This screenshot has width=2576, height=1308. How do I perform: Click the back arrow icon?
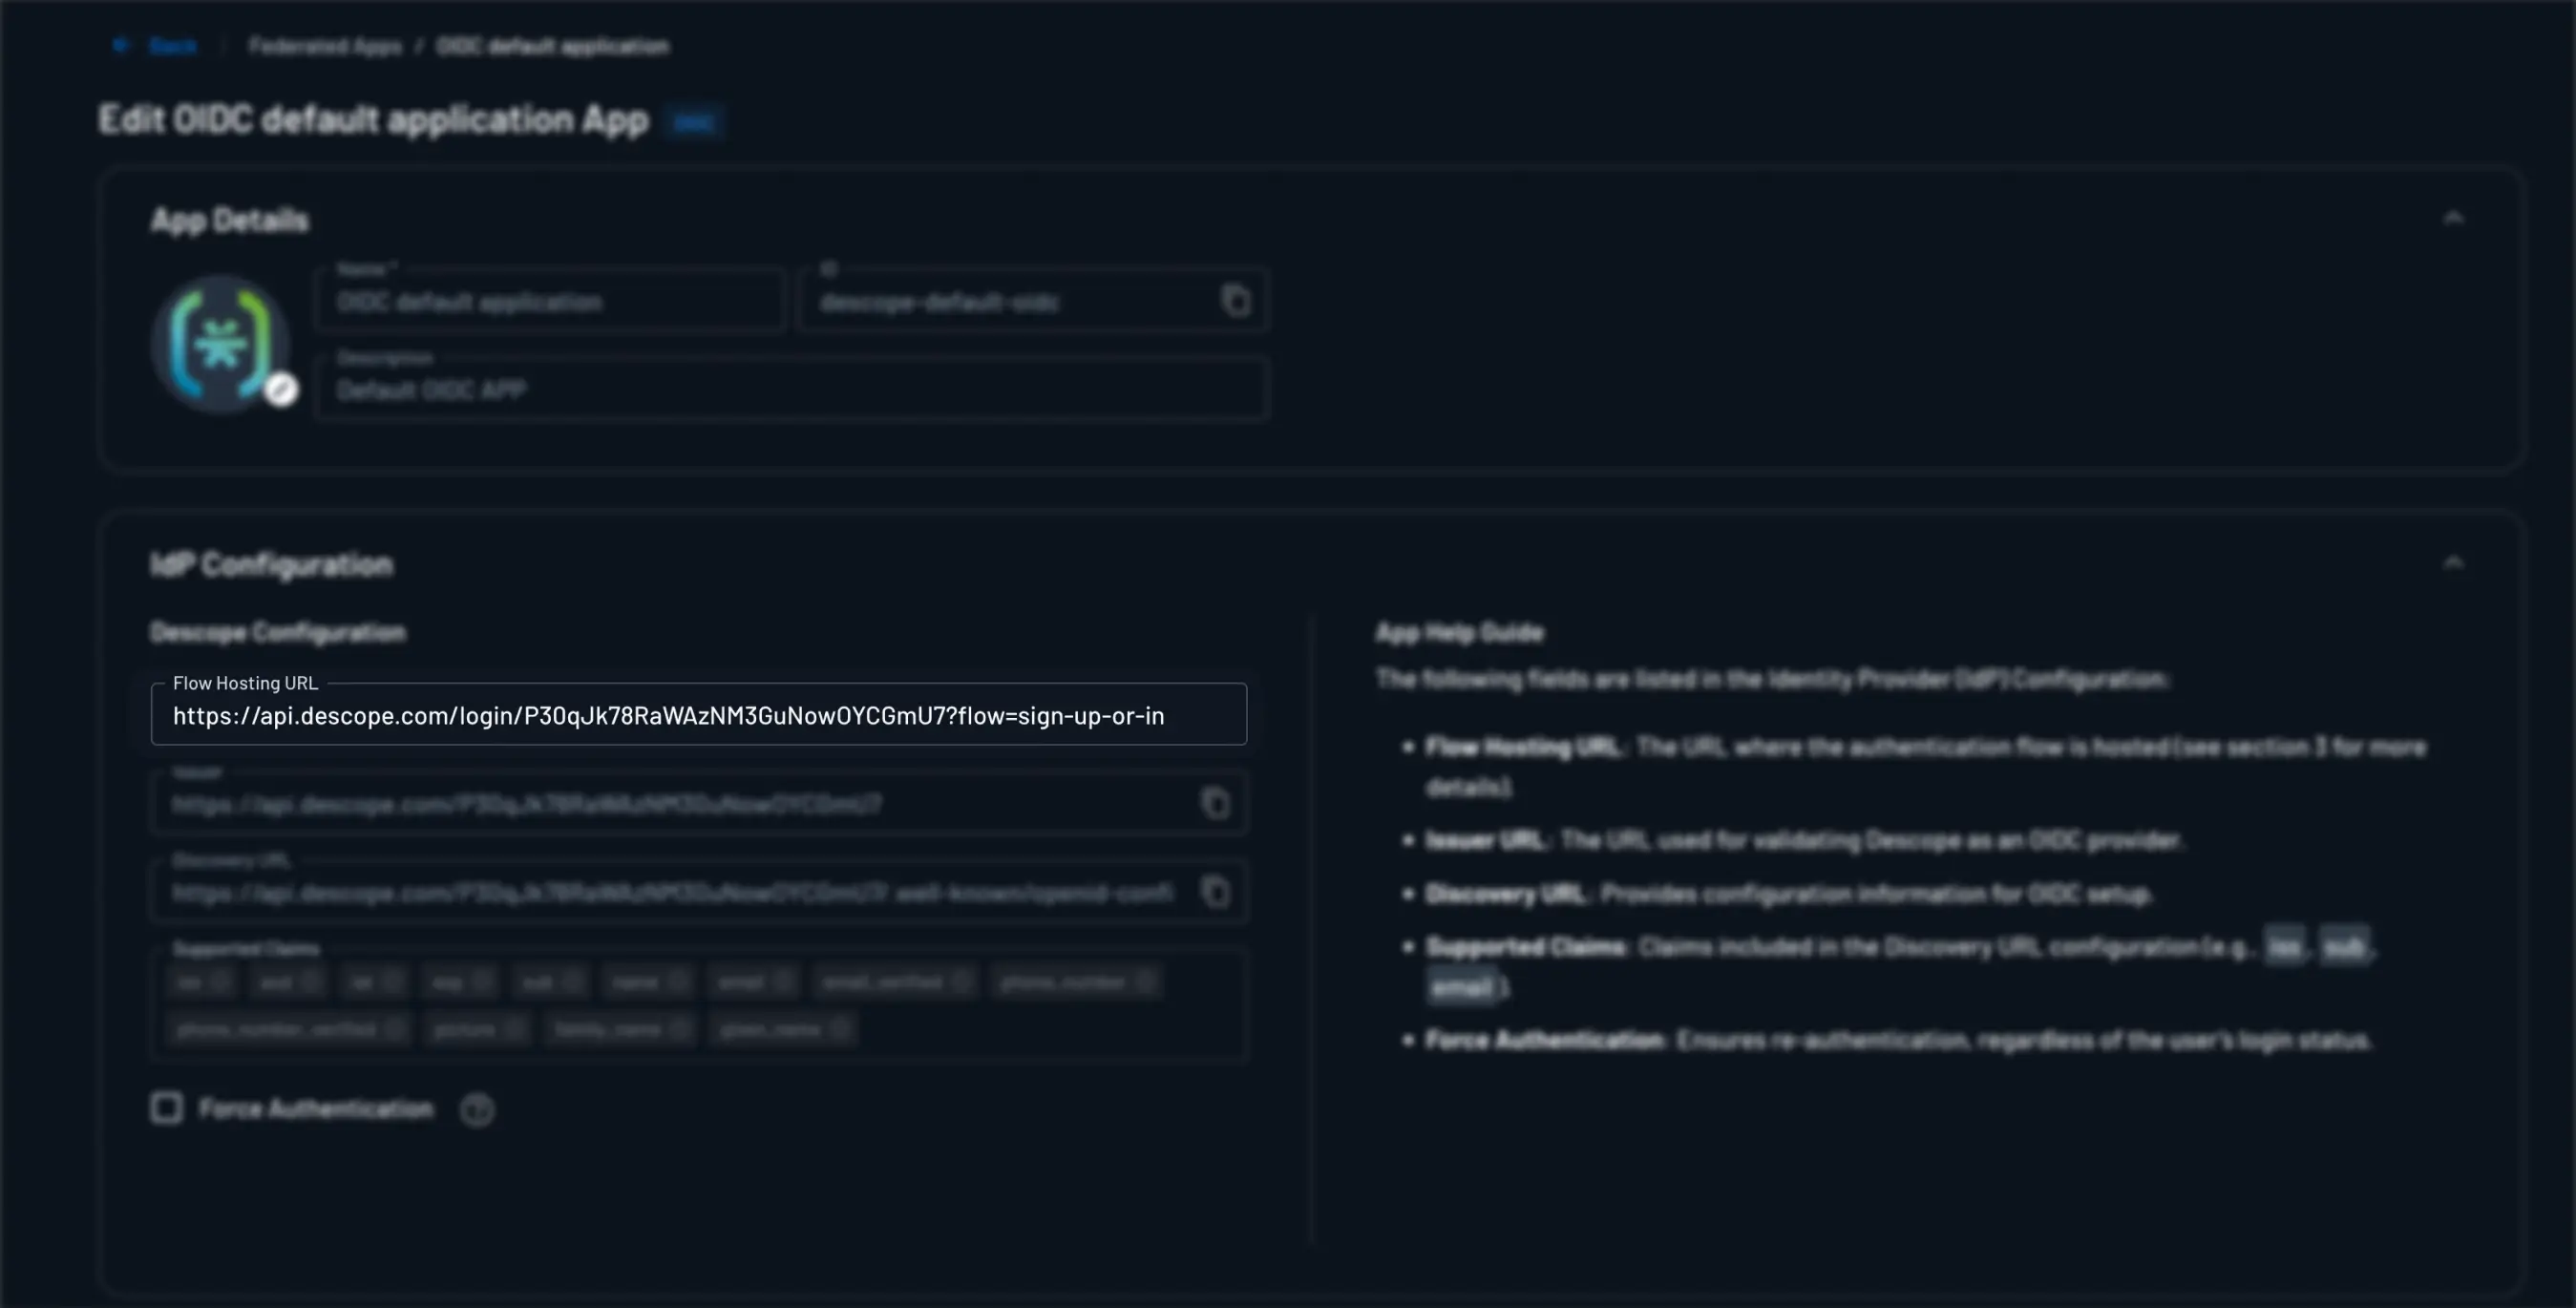[x=121, y=45]
